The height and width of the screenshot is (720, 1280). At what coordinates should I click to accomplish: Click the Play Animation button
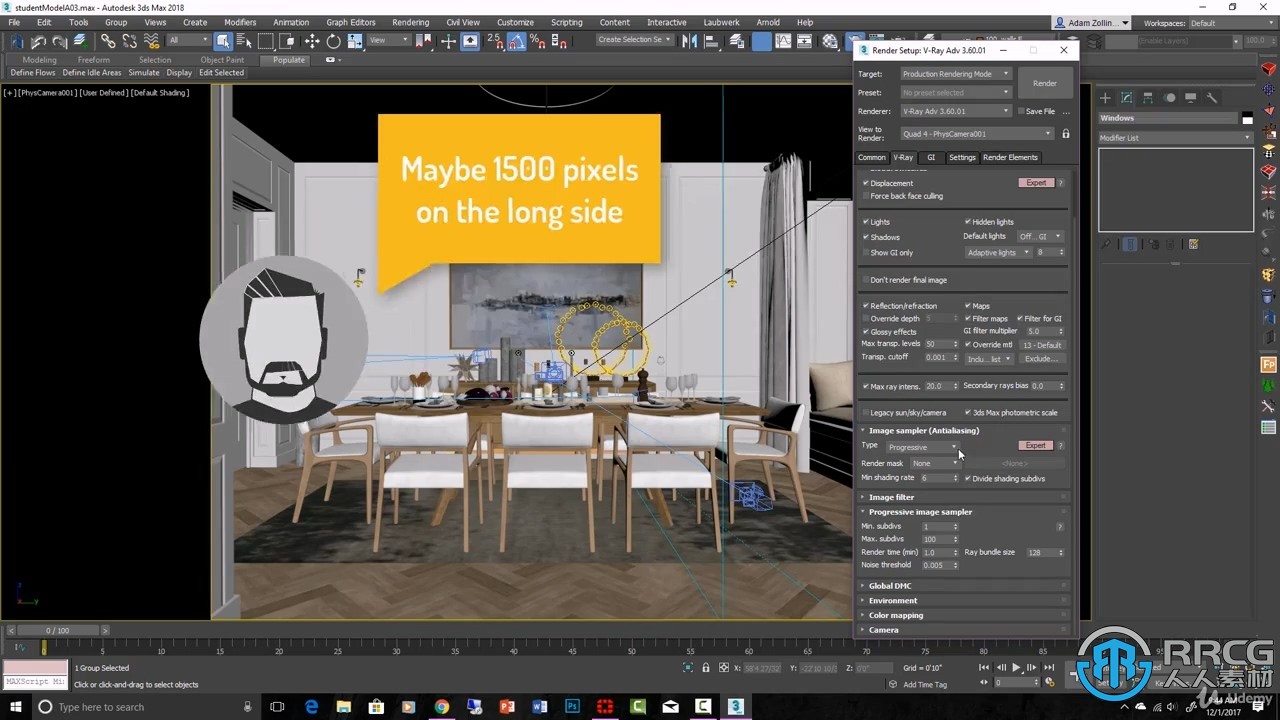1017,668
